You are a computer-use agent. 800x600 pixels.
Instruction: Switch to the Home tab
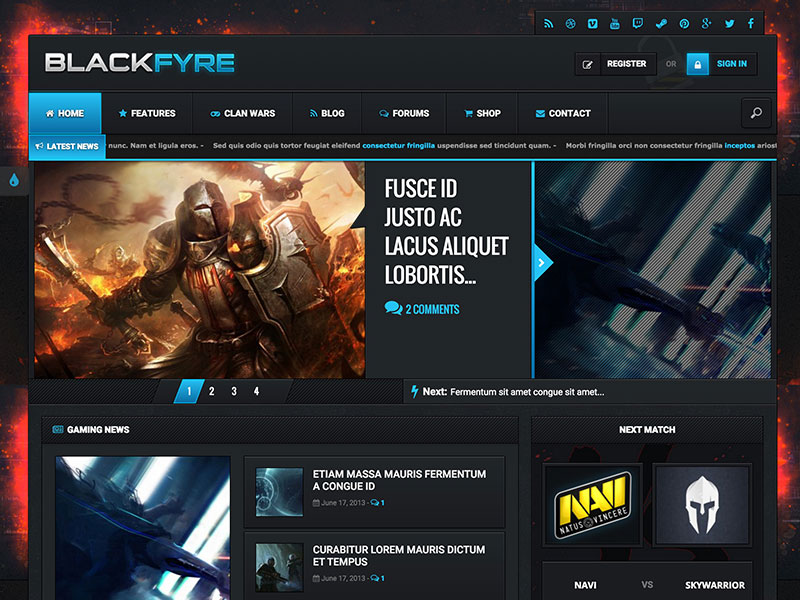pos(64,113)
